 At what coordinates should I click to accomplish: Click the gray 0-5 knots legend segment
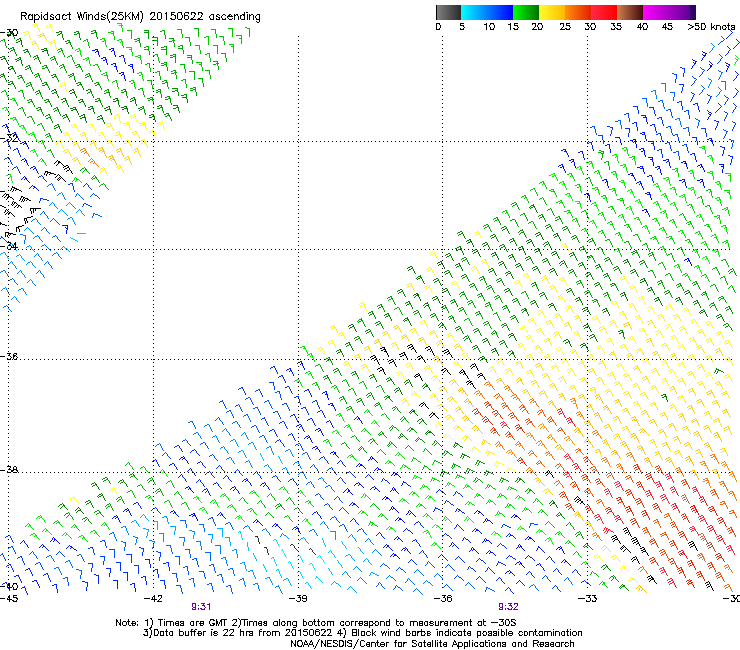click(448, 12)
